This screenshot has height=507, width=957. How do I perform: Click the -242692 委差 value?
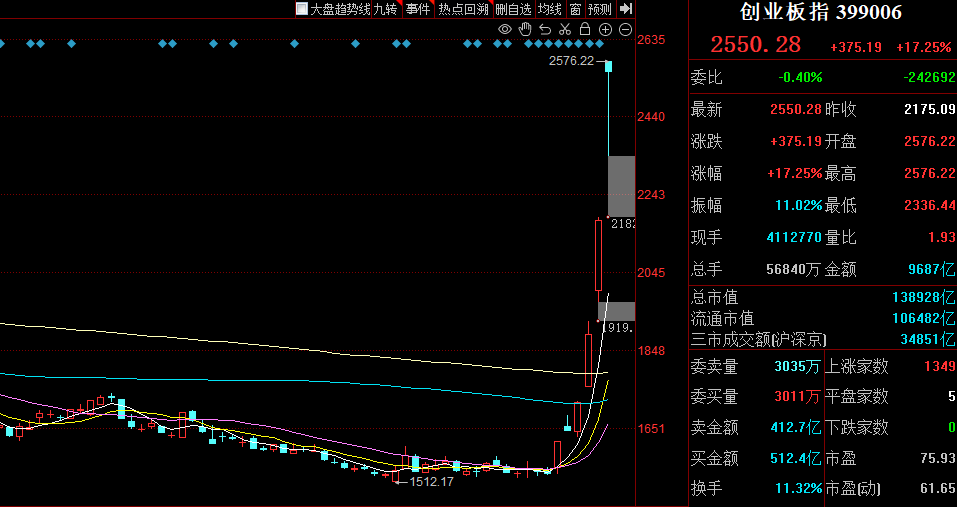point(930,77)
